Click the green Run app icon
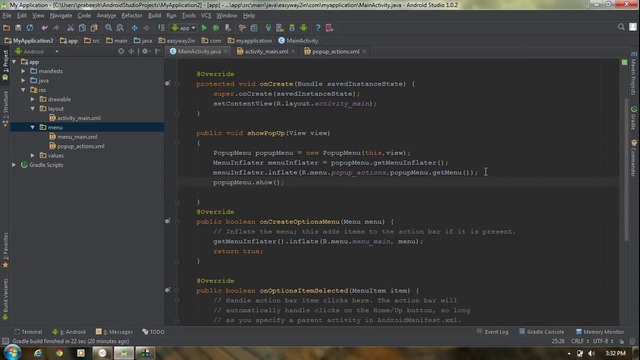The width and height of the screenshot is (640, 360). point(204,28)
